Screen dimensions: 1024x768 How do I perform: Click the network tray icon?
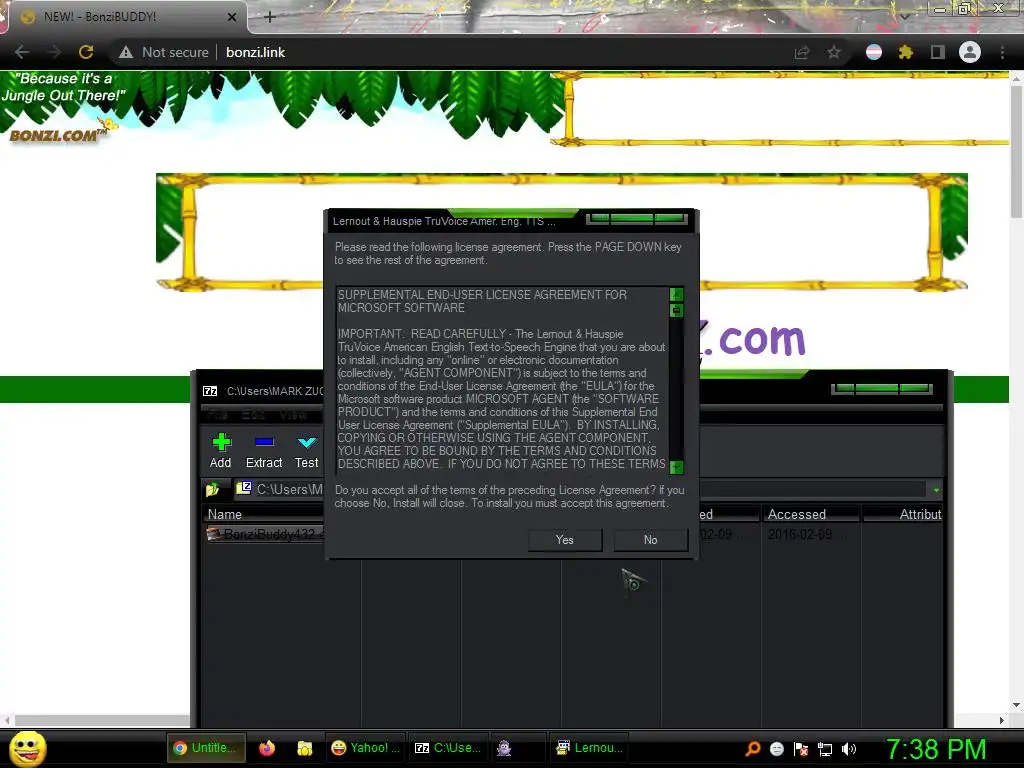[825, 749]
